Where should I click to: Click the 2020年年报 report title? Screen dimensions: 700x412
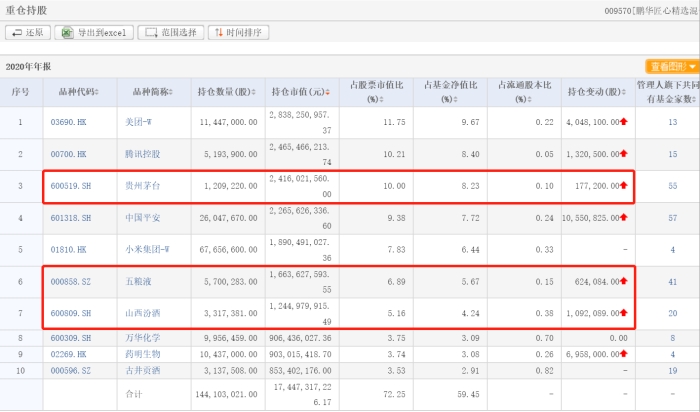[29, 67]
